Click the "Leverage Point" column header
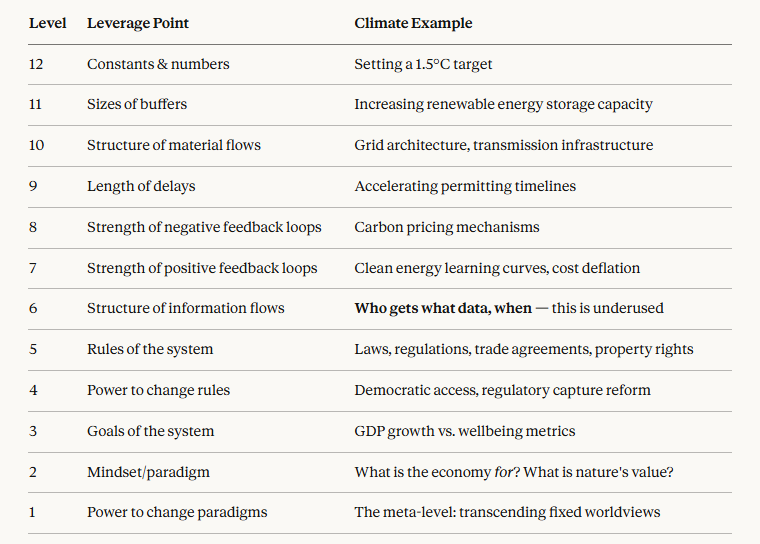Viewport: 760px width, 544px height. click(137, 23)
